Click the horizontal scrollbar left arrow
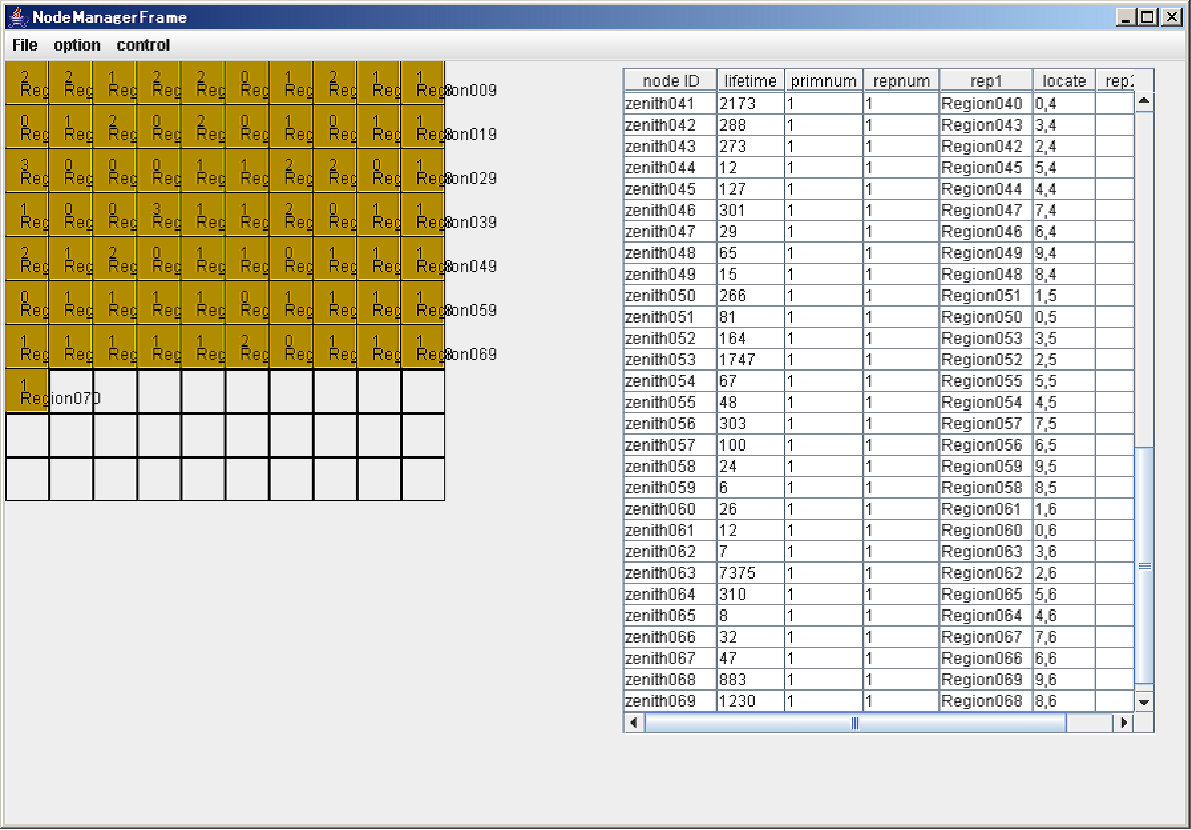Viewport: 1191px width, 830px height. pos(634,722)
